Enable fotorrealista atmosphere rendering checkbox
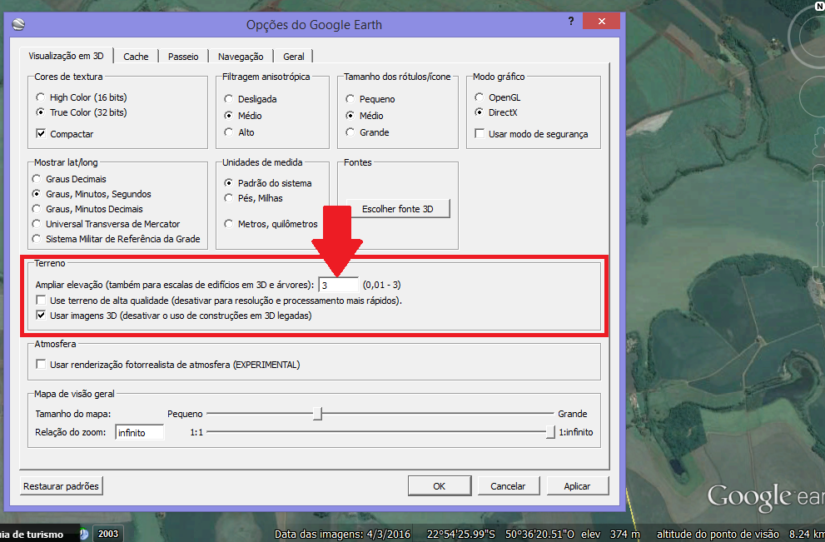 pos(41,364)
